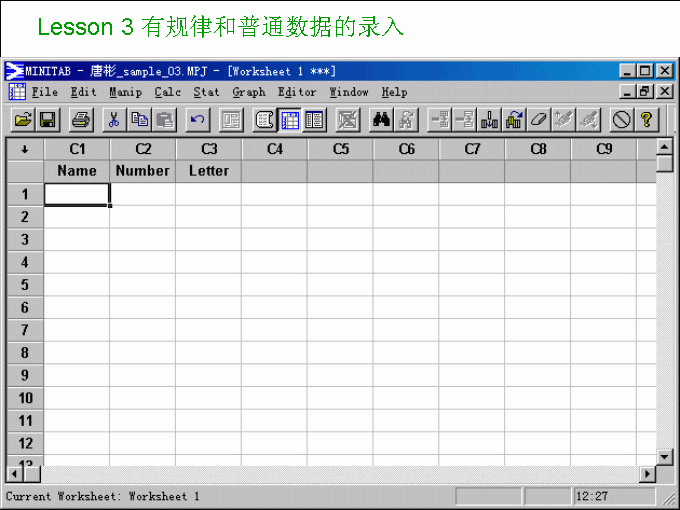
Task: Click the Save floppy disk icon
Action: click(47, 120)
